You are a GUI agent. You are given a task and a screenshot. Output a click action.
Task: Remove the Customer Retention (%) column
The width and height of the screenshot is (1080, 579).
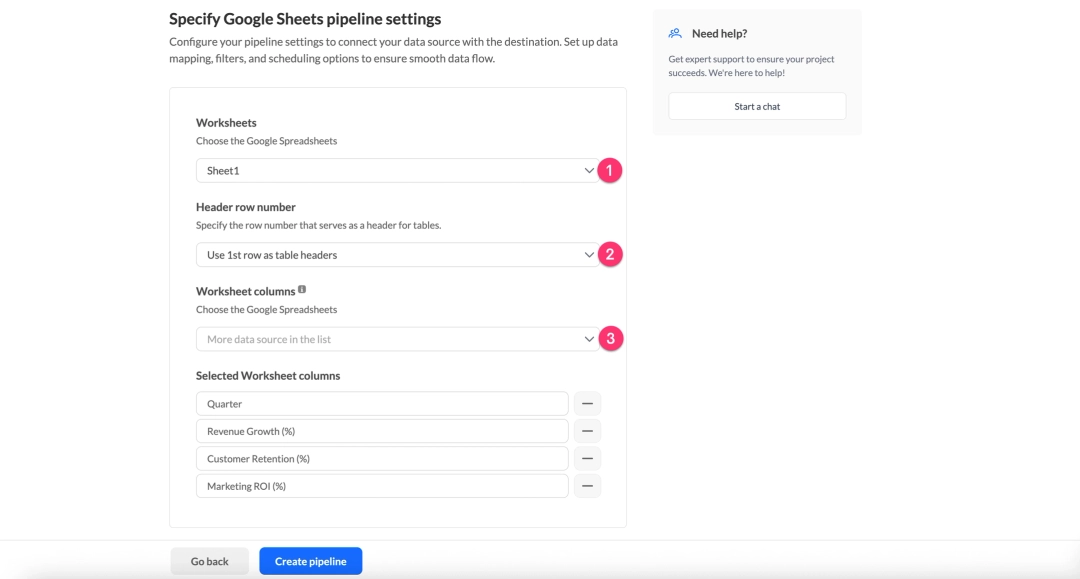point(587,458)
